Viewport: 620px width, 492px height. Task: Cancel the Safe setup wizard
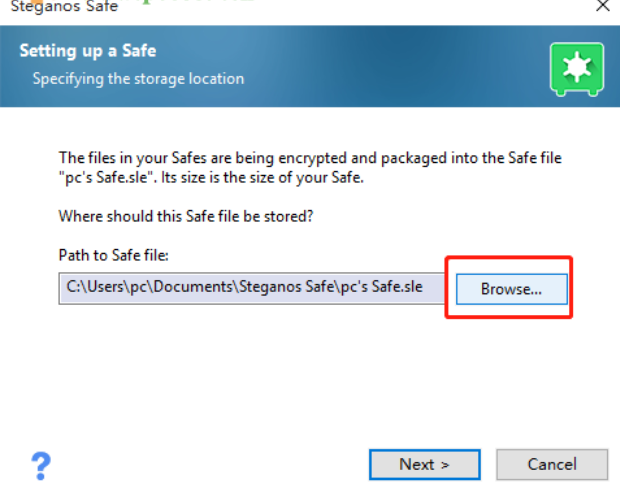[x=552, y=464]
